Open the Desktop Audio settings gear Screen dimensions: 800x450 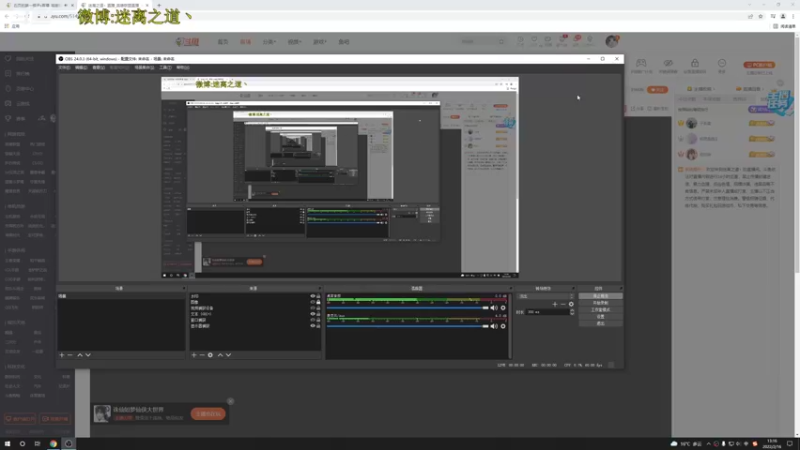[503, 308]
